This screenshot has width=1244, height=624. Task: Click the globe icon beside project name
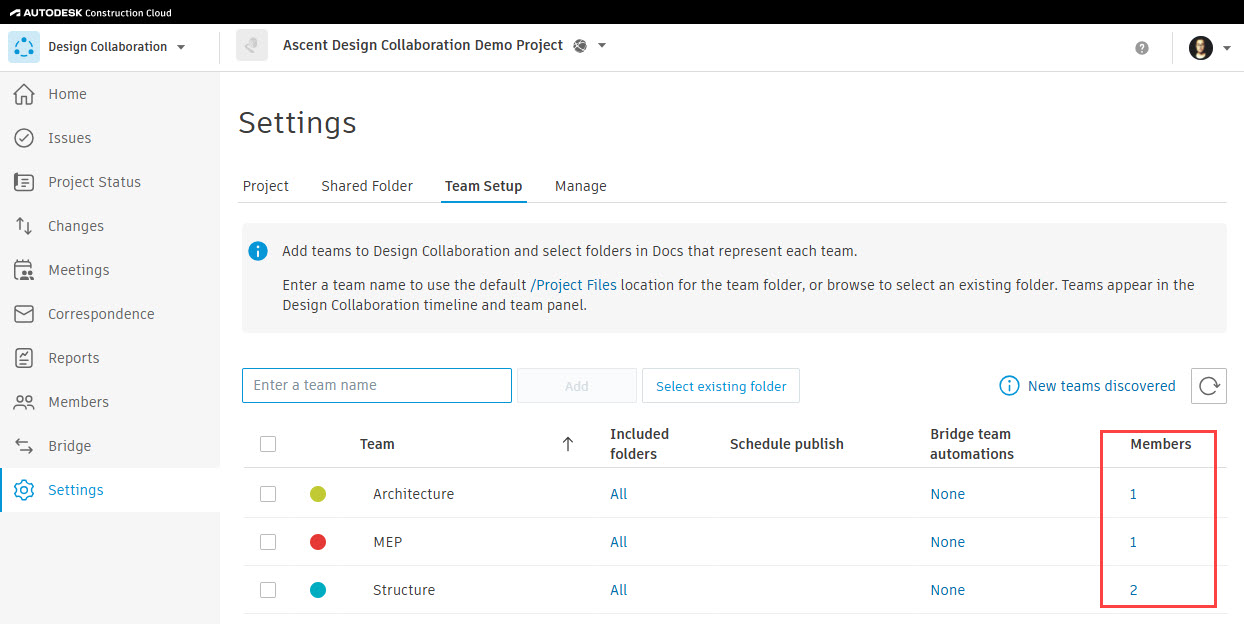[x=580, y=45]
